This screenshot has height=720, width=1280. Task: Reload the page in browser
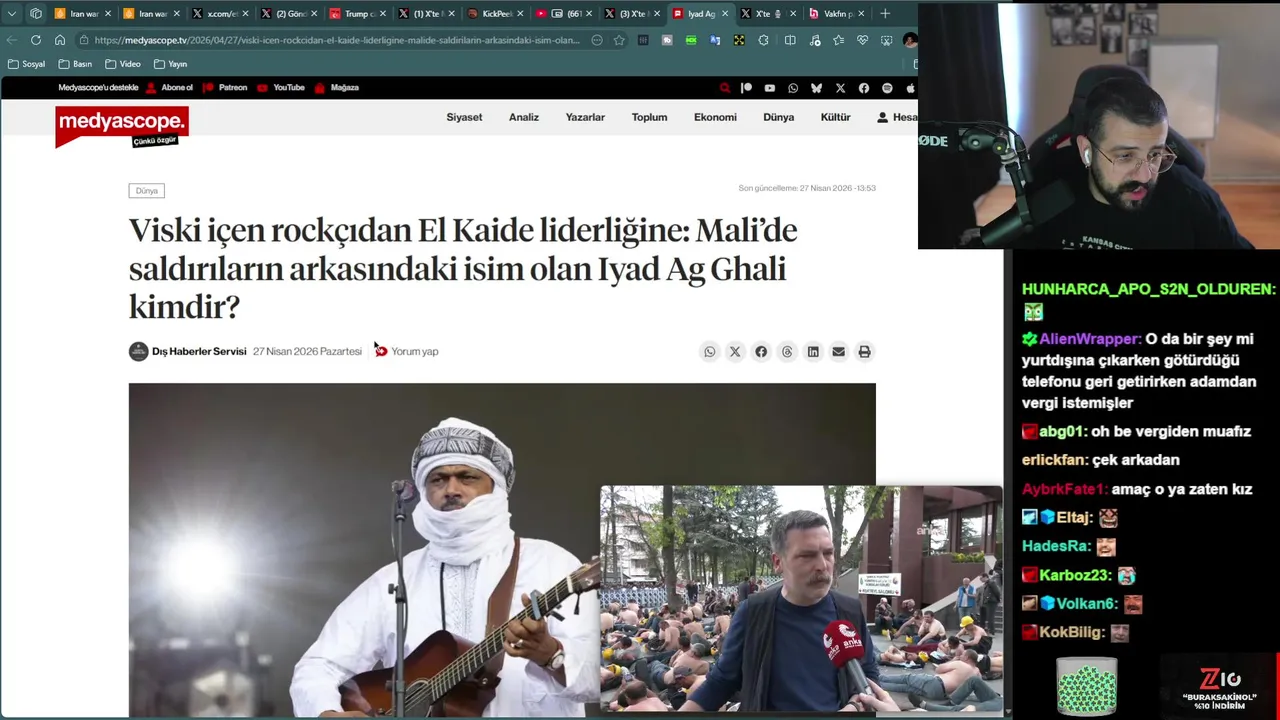tap(36, 40)
